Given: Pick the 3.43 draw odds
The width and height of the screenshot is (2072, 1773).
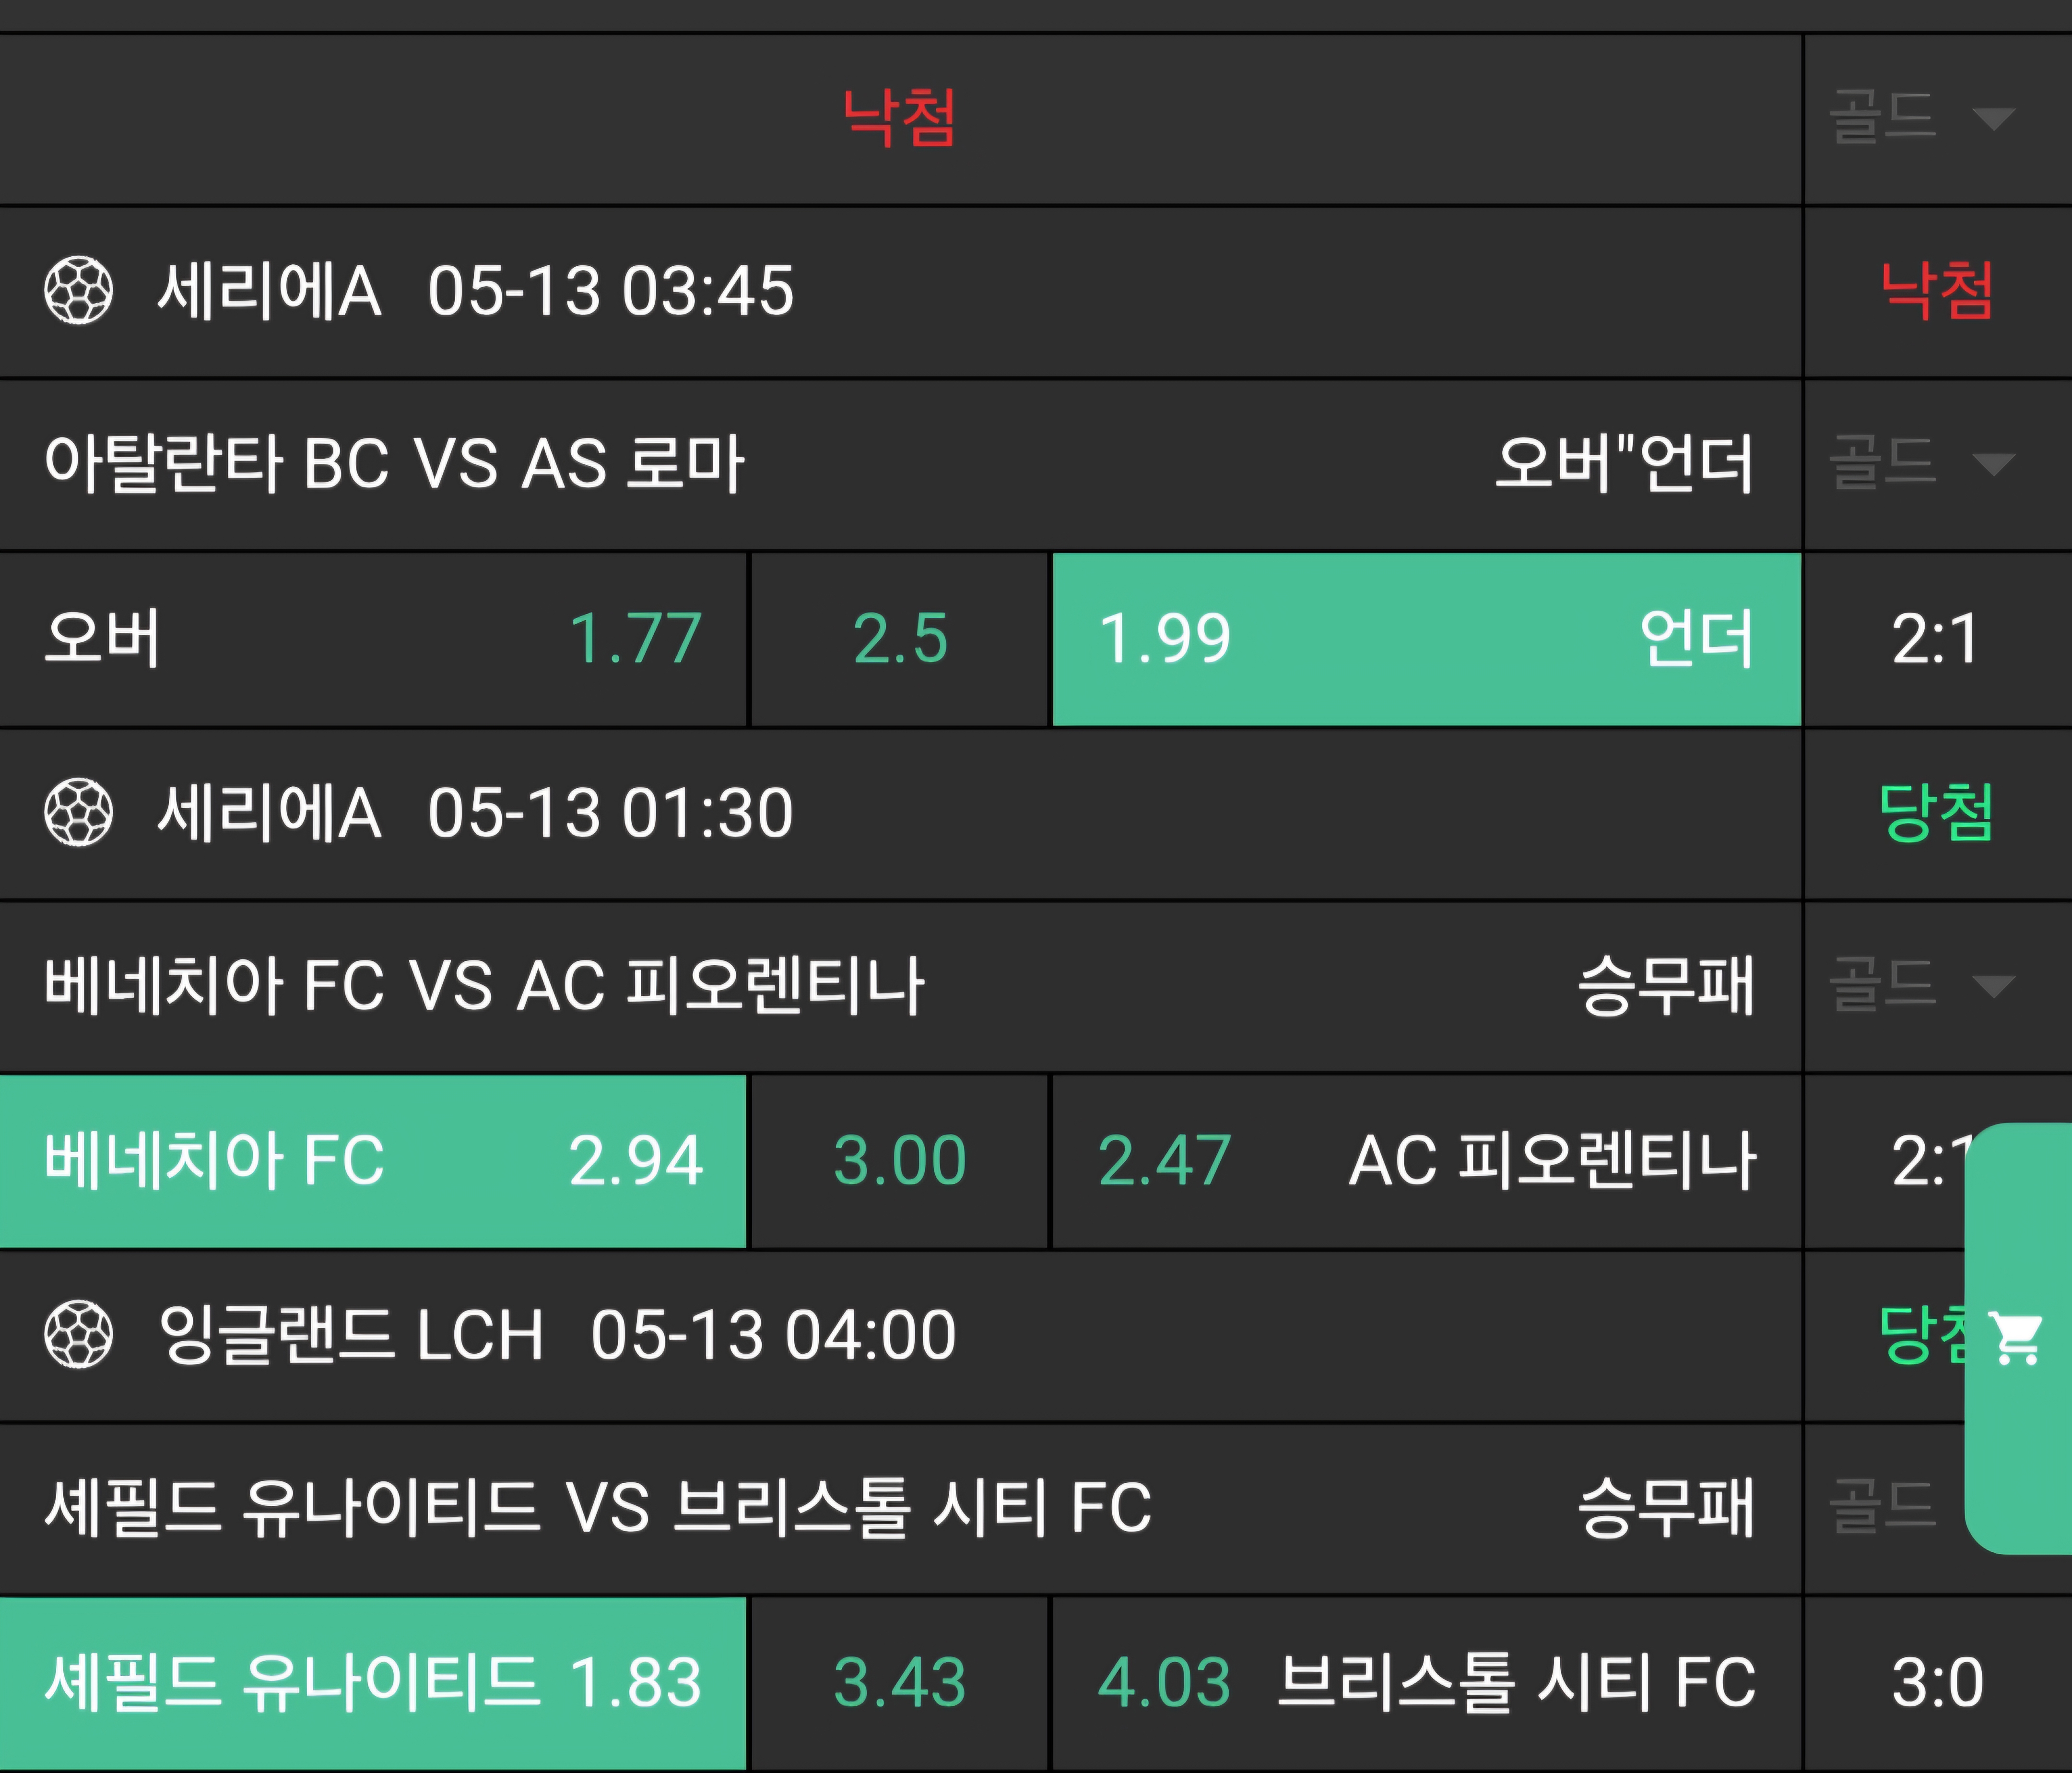Looking at the screenshot, I should (x=899, y=1682).
